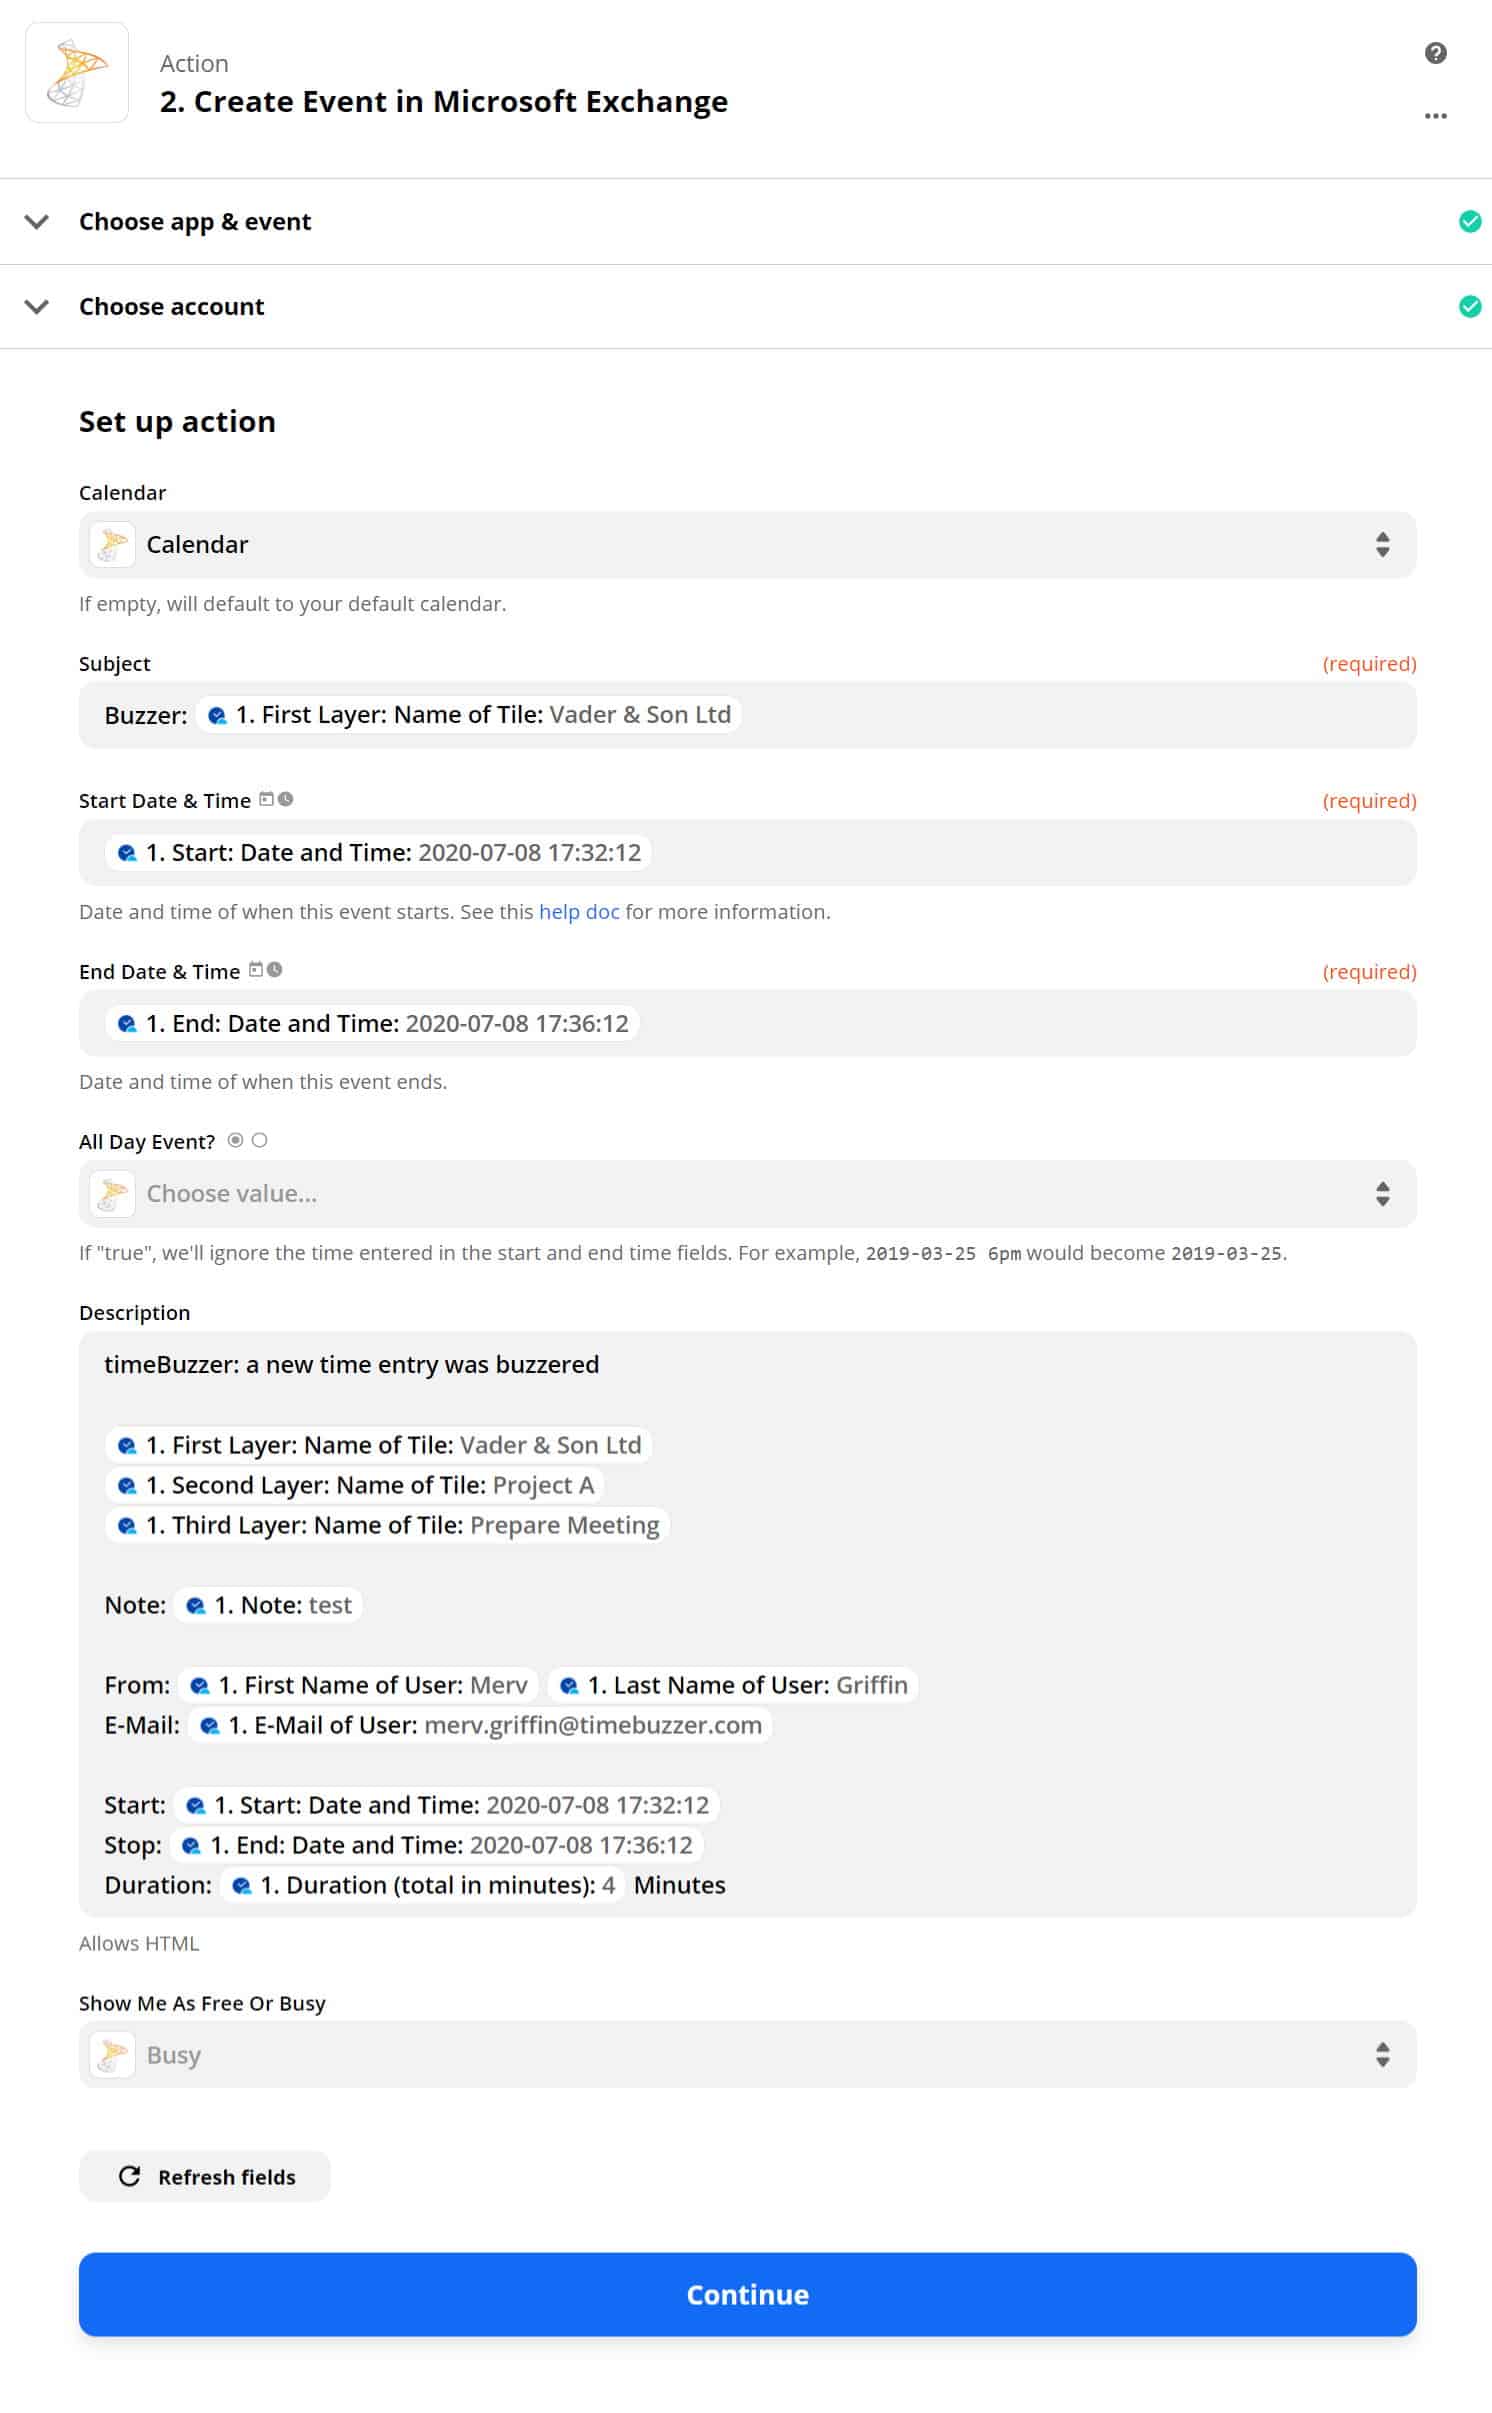Click green checkmark beside Choose app & event
Screen dimensions: 1492x2413
[1469, 221]
